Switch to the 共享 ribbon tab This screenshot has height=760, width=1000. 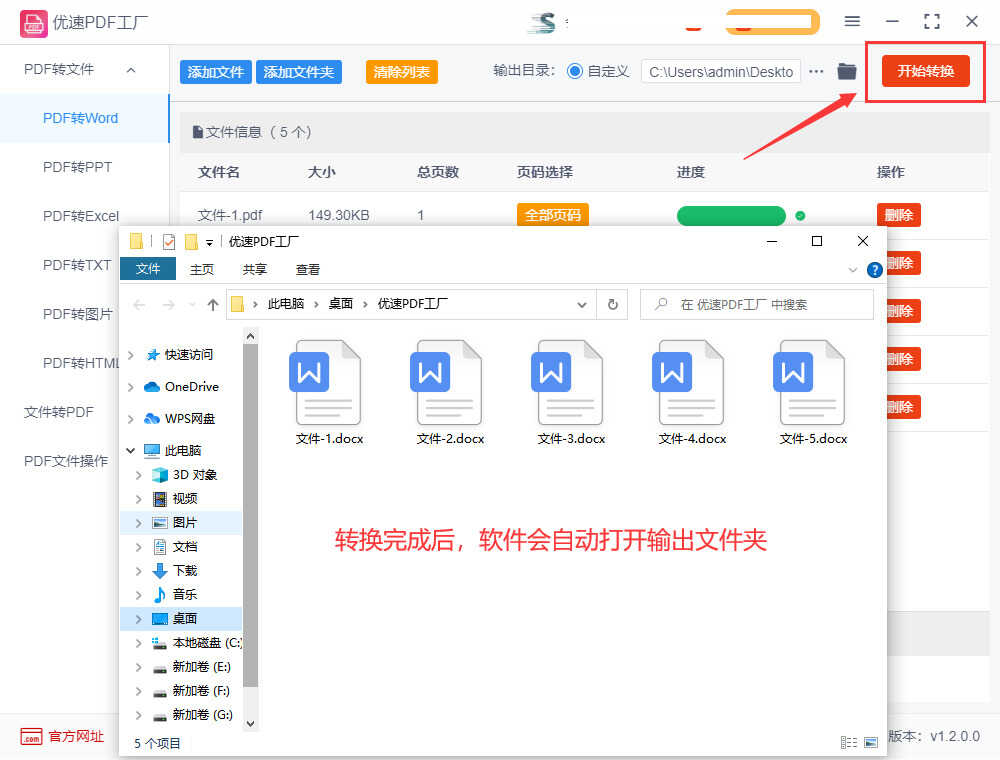(254, 270)
